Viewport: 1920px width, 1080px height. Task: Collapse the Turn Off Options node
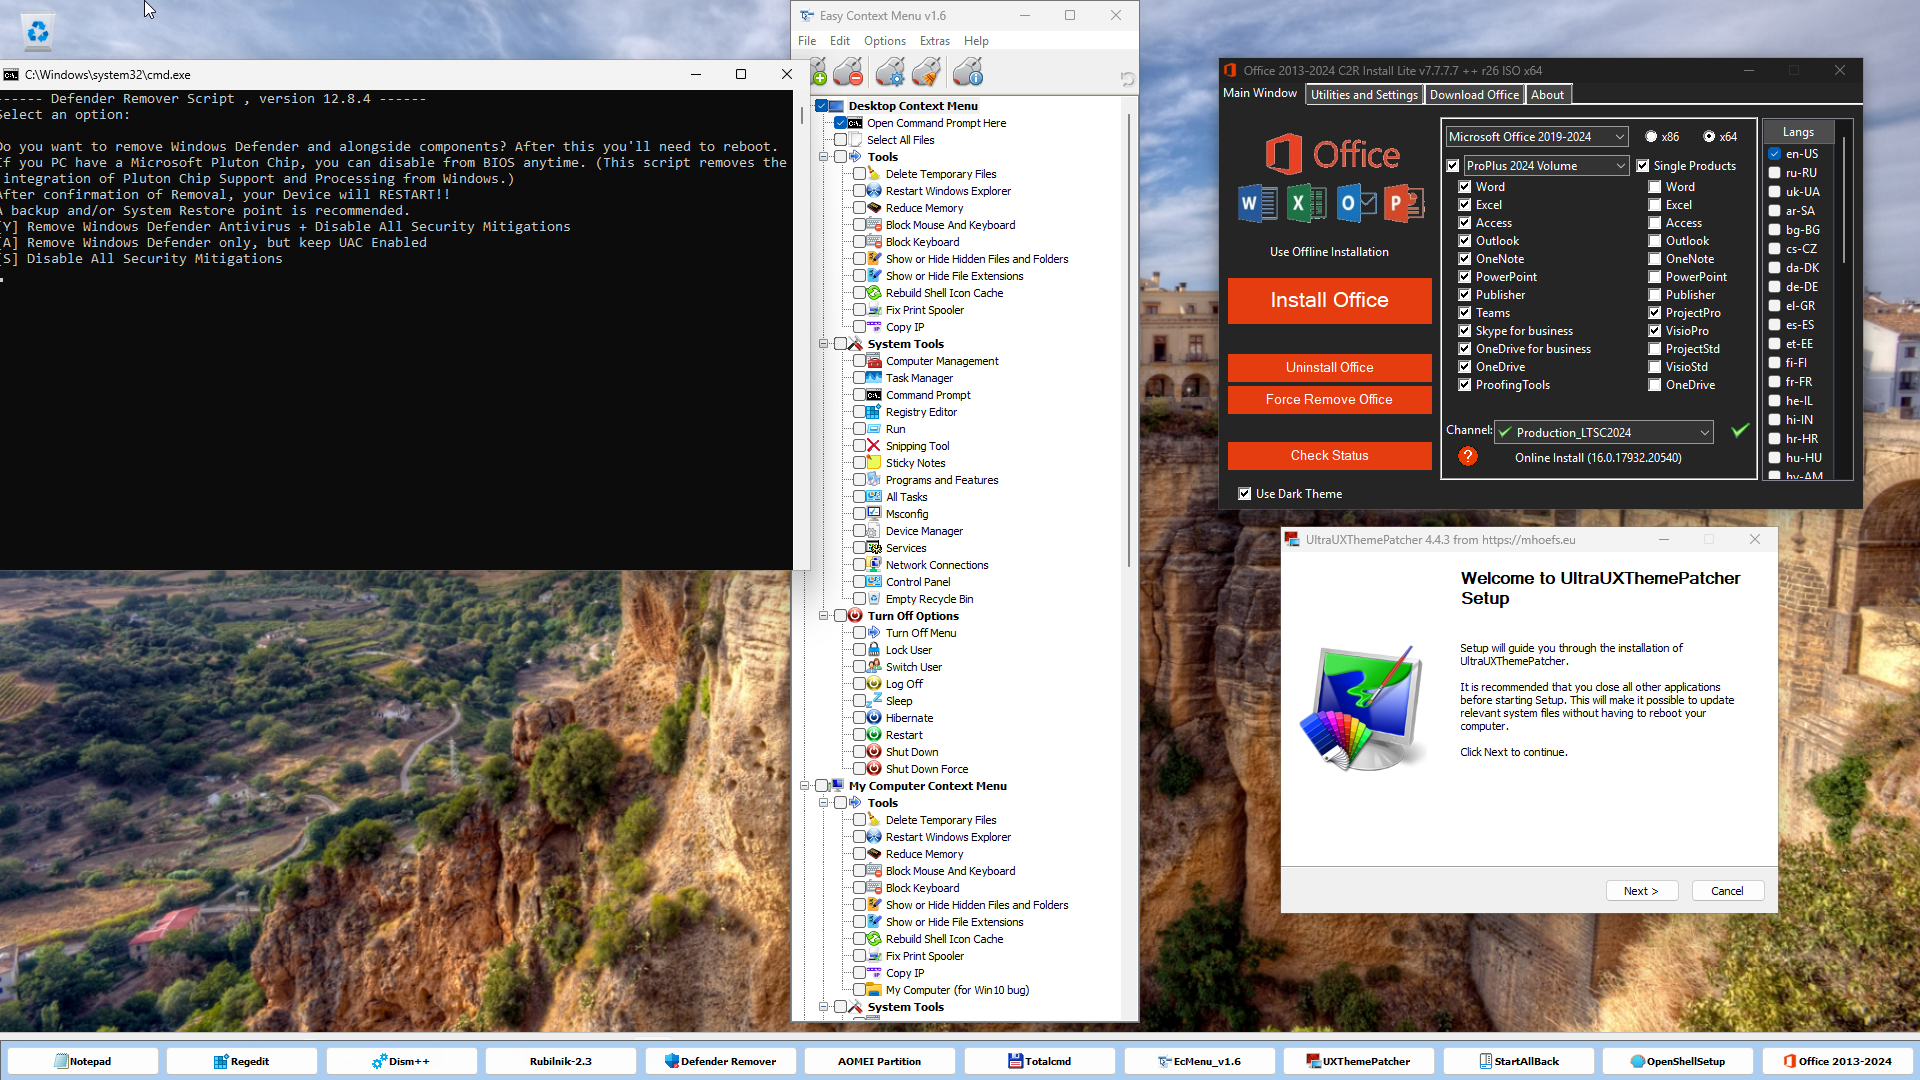click(824, 616)
